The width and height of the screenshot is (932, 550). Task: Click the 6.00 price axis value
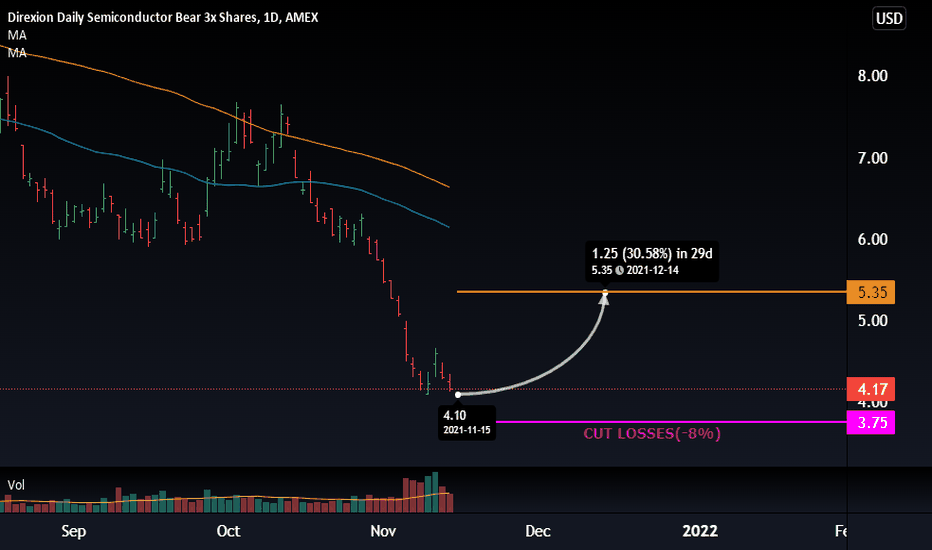click(872, 240)
